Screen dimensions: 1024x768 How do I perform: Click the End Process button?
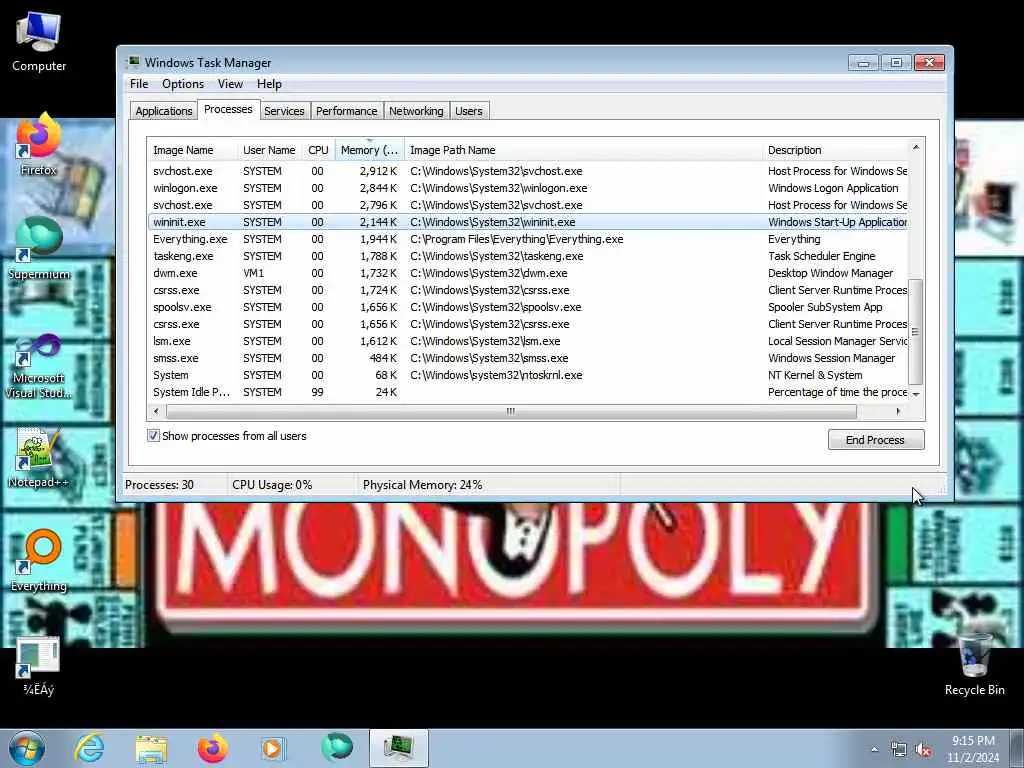[876, 440]
